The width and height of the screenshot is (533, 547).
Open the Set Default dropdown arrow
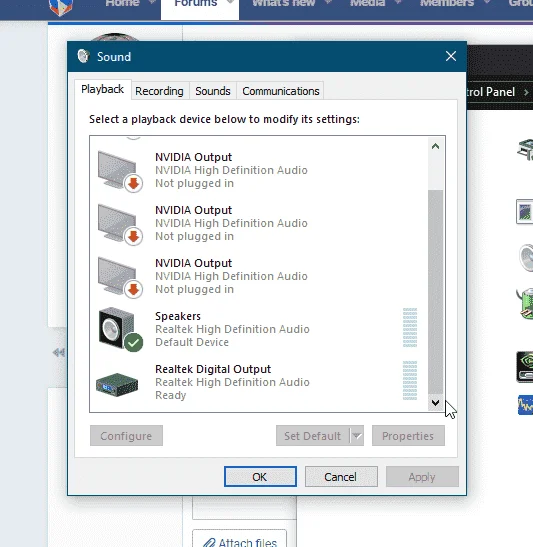click(x=357, y=436)
